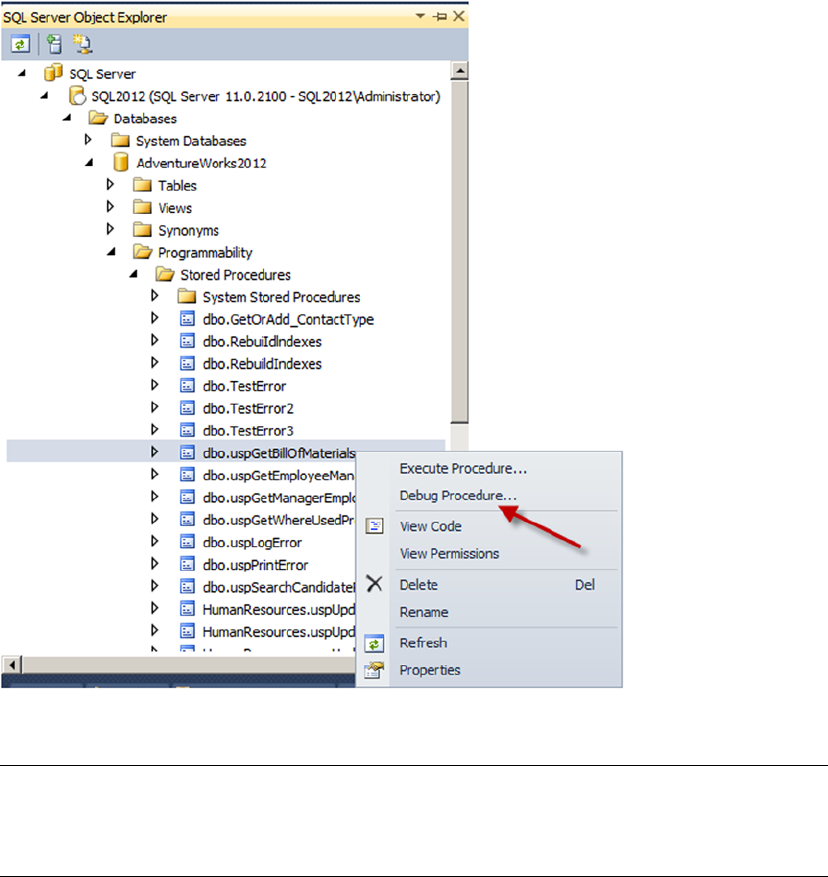Expand the dbo.RebuildIndexes procedure node
Screen dimensions: 828x877
(x=154, y=362)
